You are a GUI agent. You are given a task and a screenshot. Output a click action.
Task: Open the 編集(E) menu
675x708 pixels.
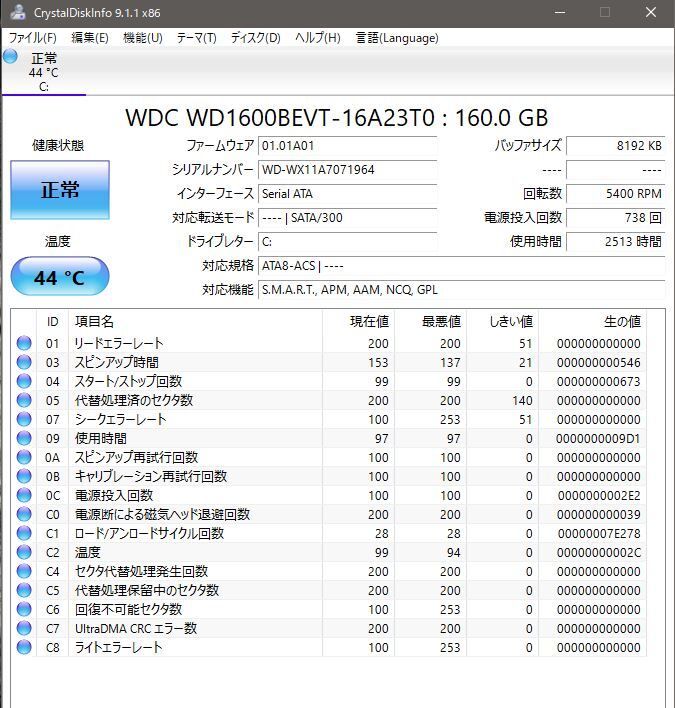point(90,38)
